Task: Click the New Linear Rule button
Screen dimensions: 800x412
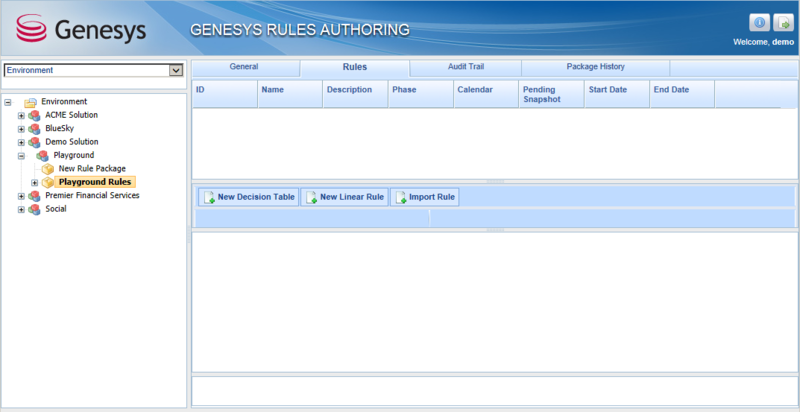Action: [x=344, y=197]
